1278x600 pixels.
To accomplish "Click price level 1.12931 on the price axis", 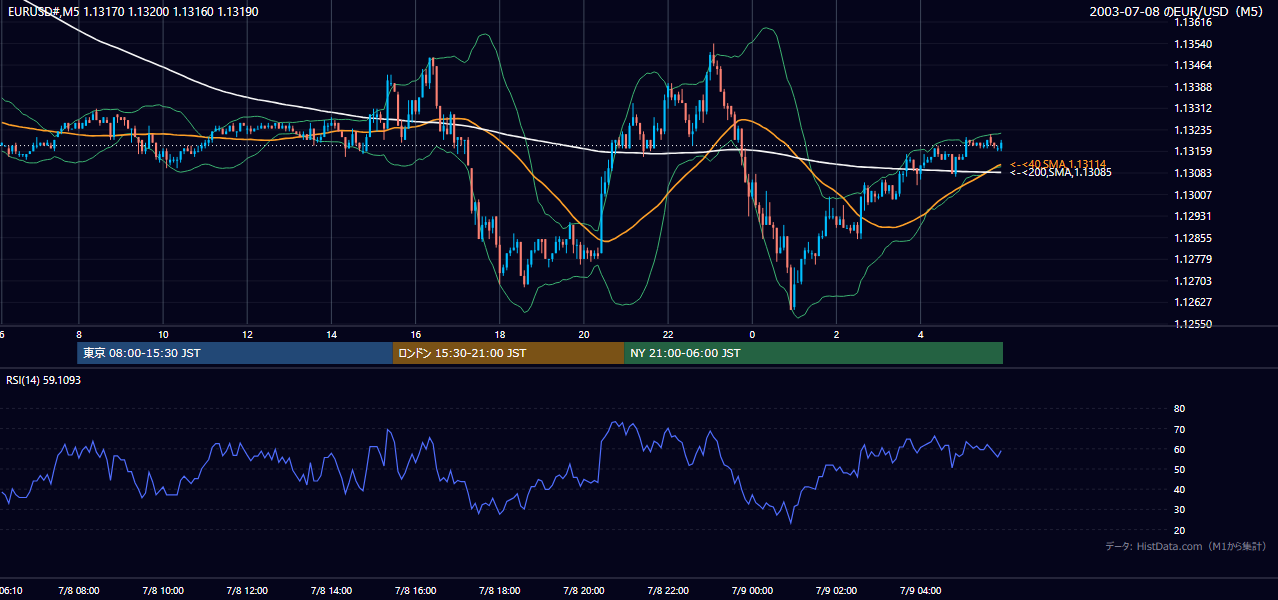I will [1193, 216].
